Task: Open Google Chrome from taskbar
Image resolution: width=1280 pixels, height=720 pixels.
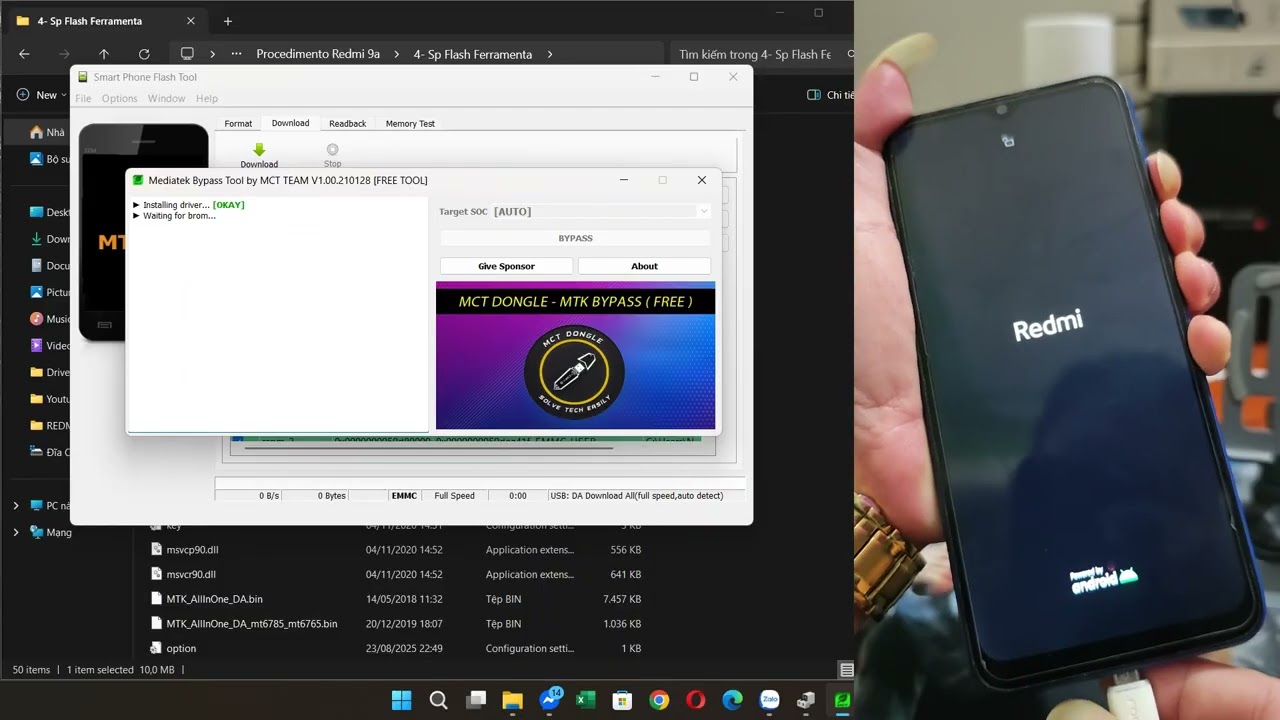Action: (659, 700)
